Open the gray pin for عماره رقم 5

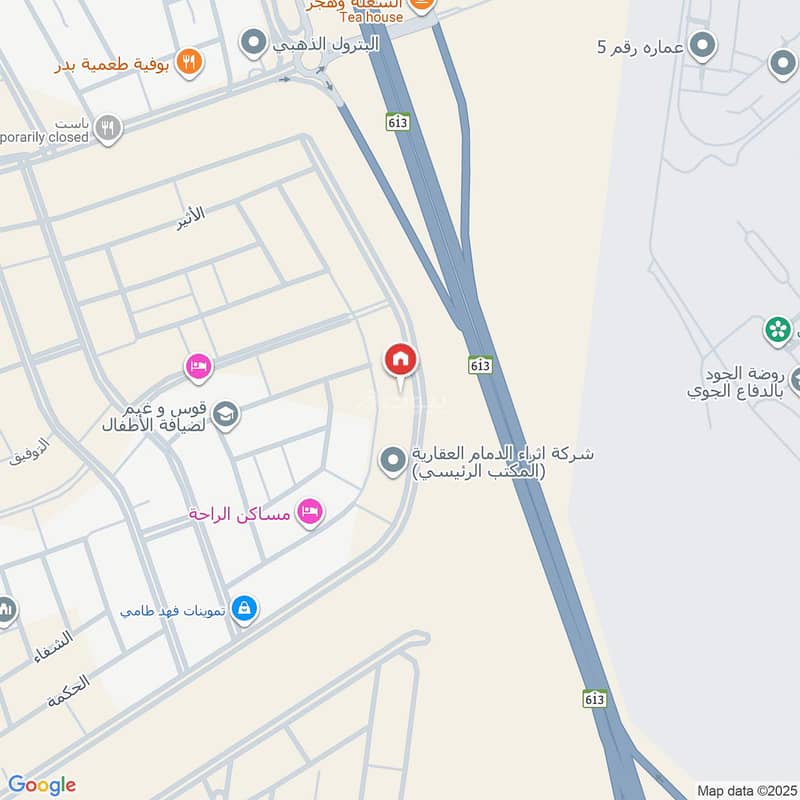tap(703, 46)
